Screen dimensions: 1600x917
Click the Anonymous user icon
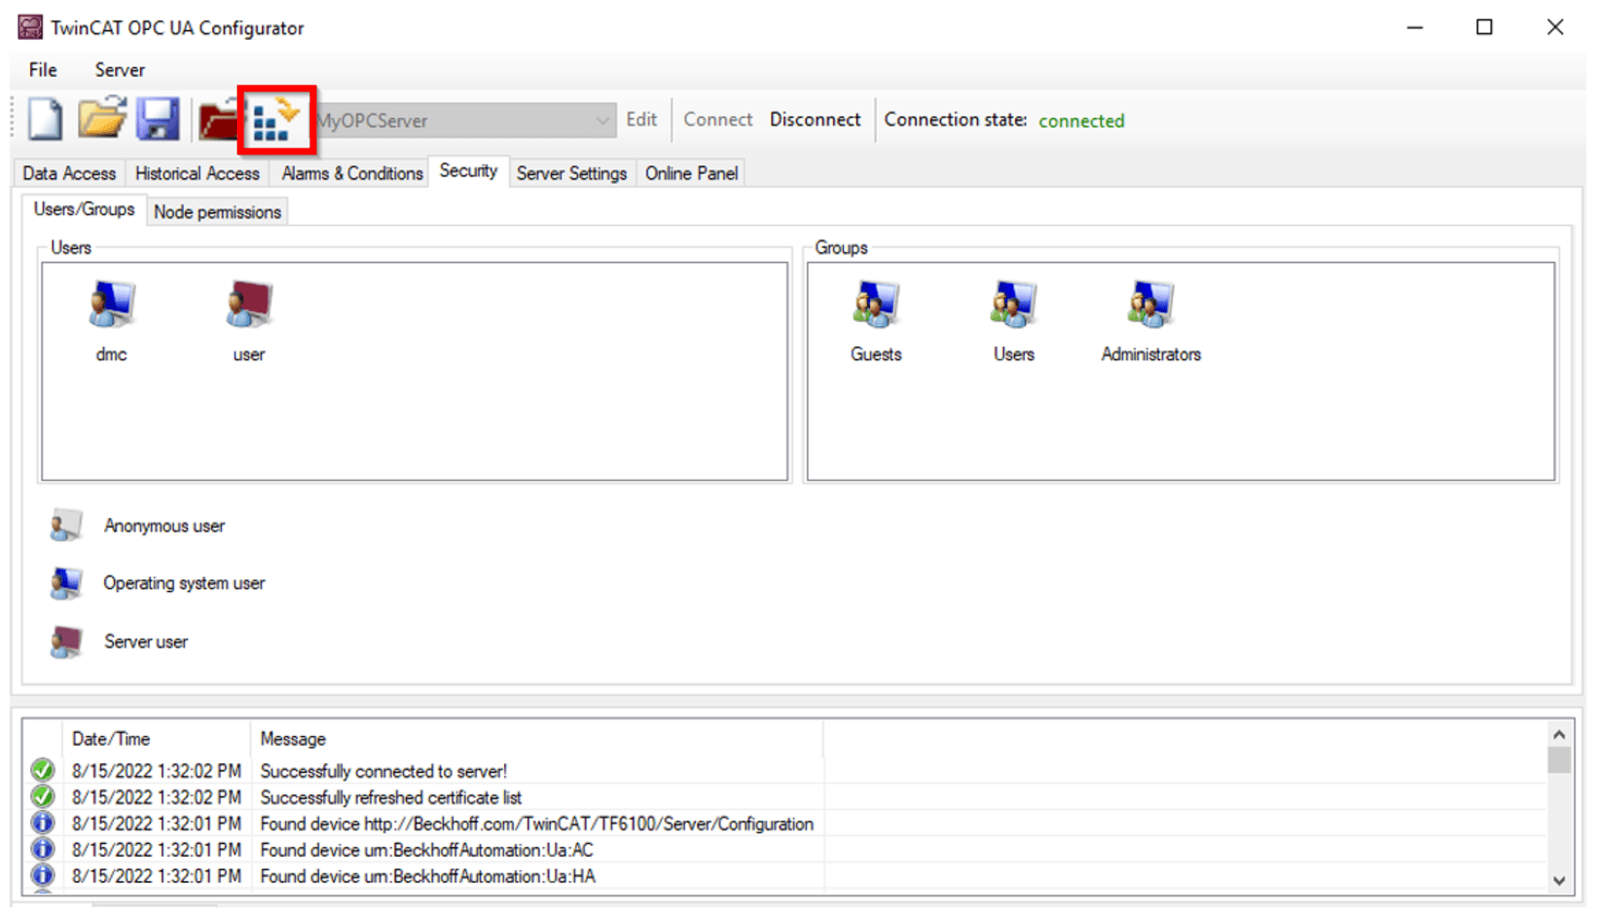tap(66, 525)
